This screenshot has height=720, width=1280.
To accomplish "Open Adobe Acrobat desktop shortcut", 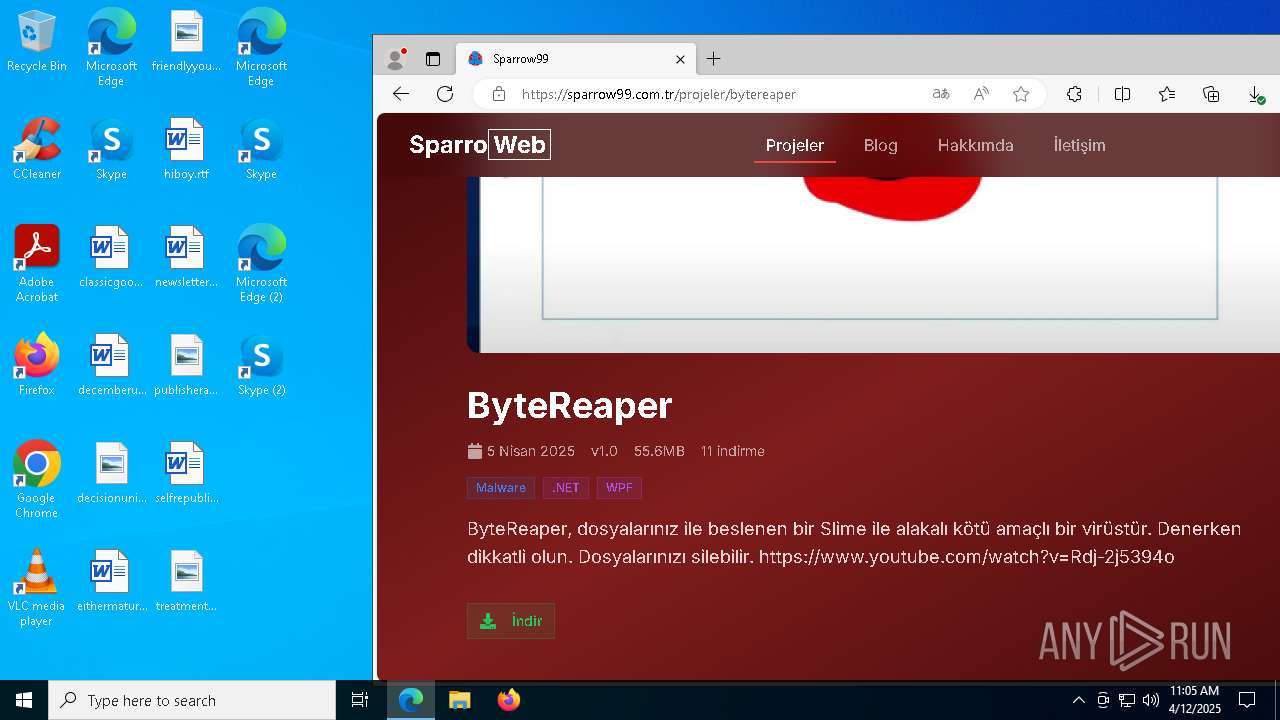I will (x=37, y=264).
